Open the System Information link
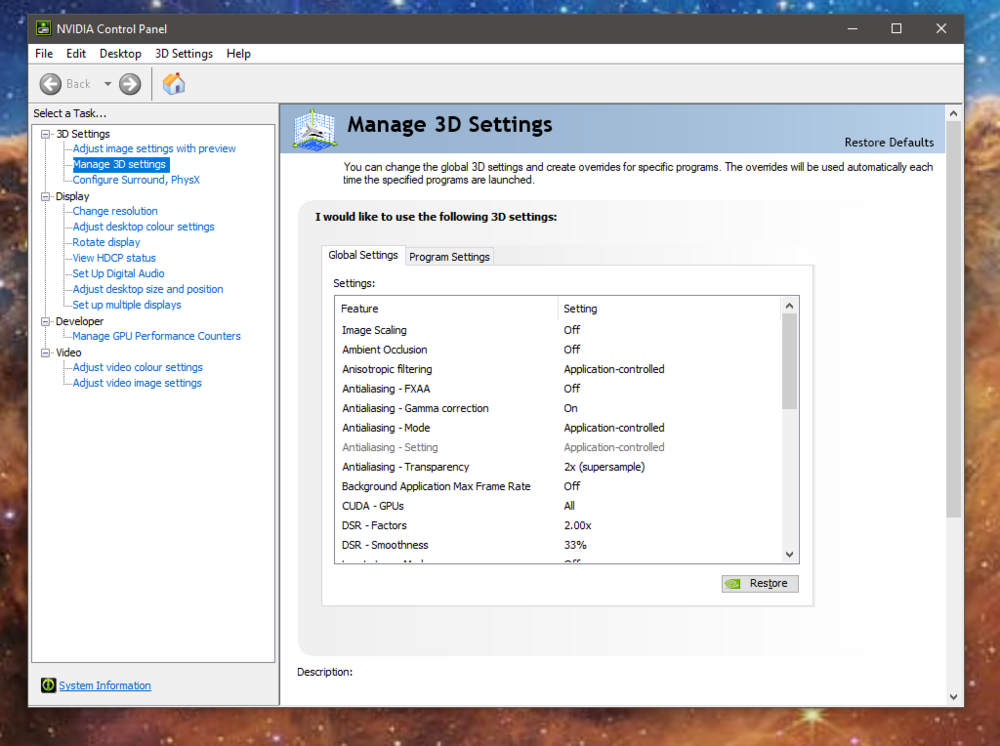The width and height of the screenshot is (1000, 746). point(105,685)
